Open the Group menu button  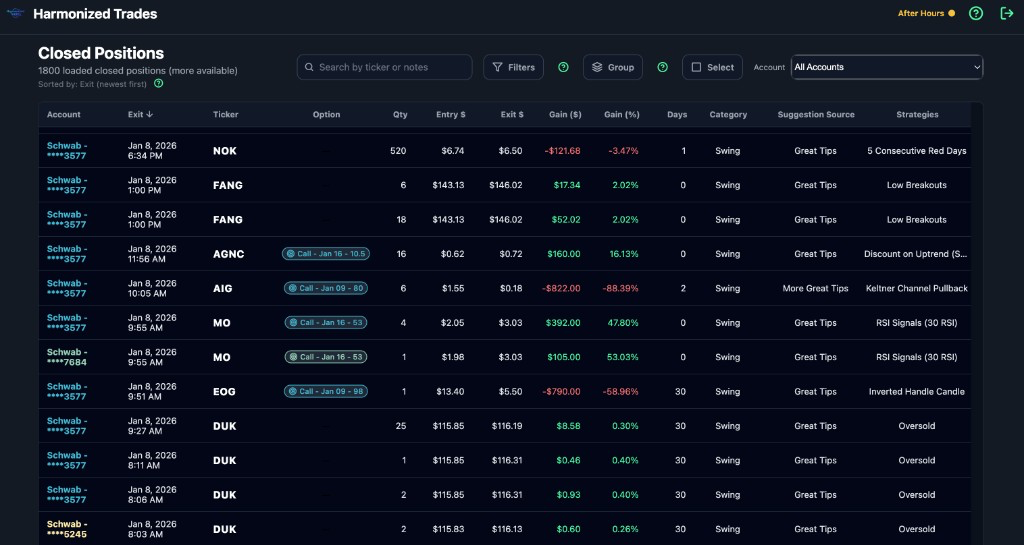tap(613, 67)
